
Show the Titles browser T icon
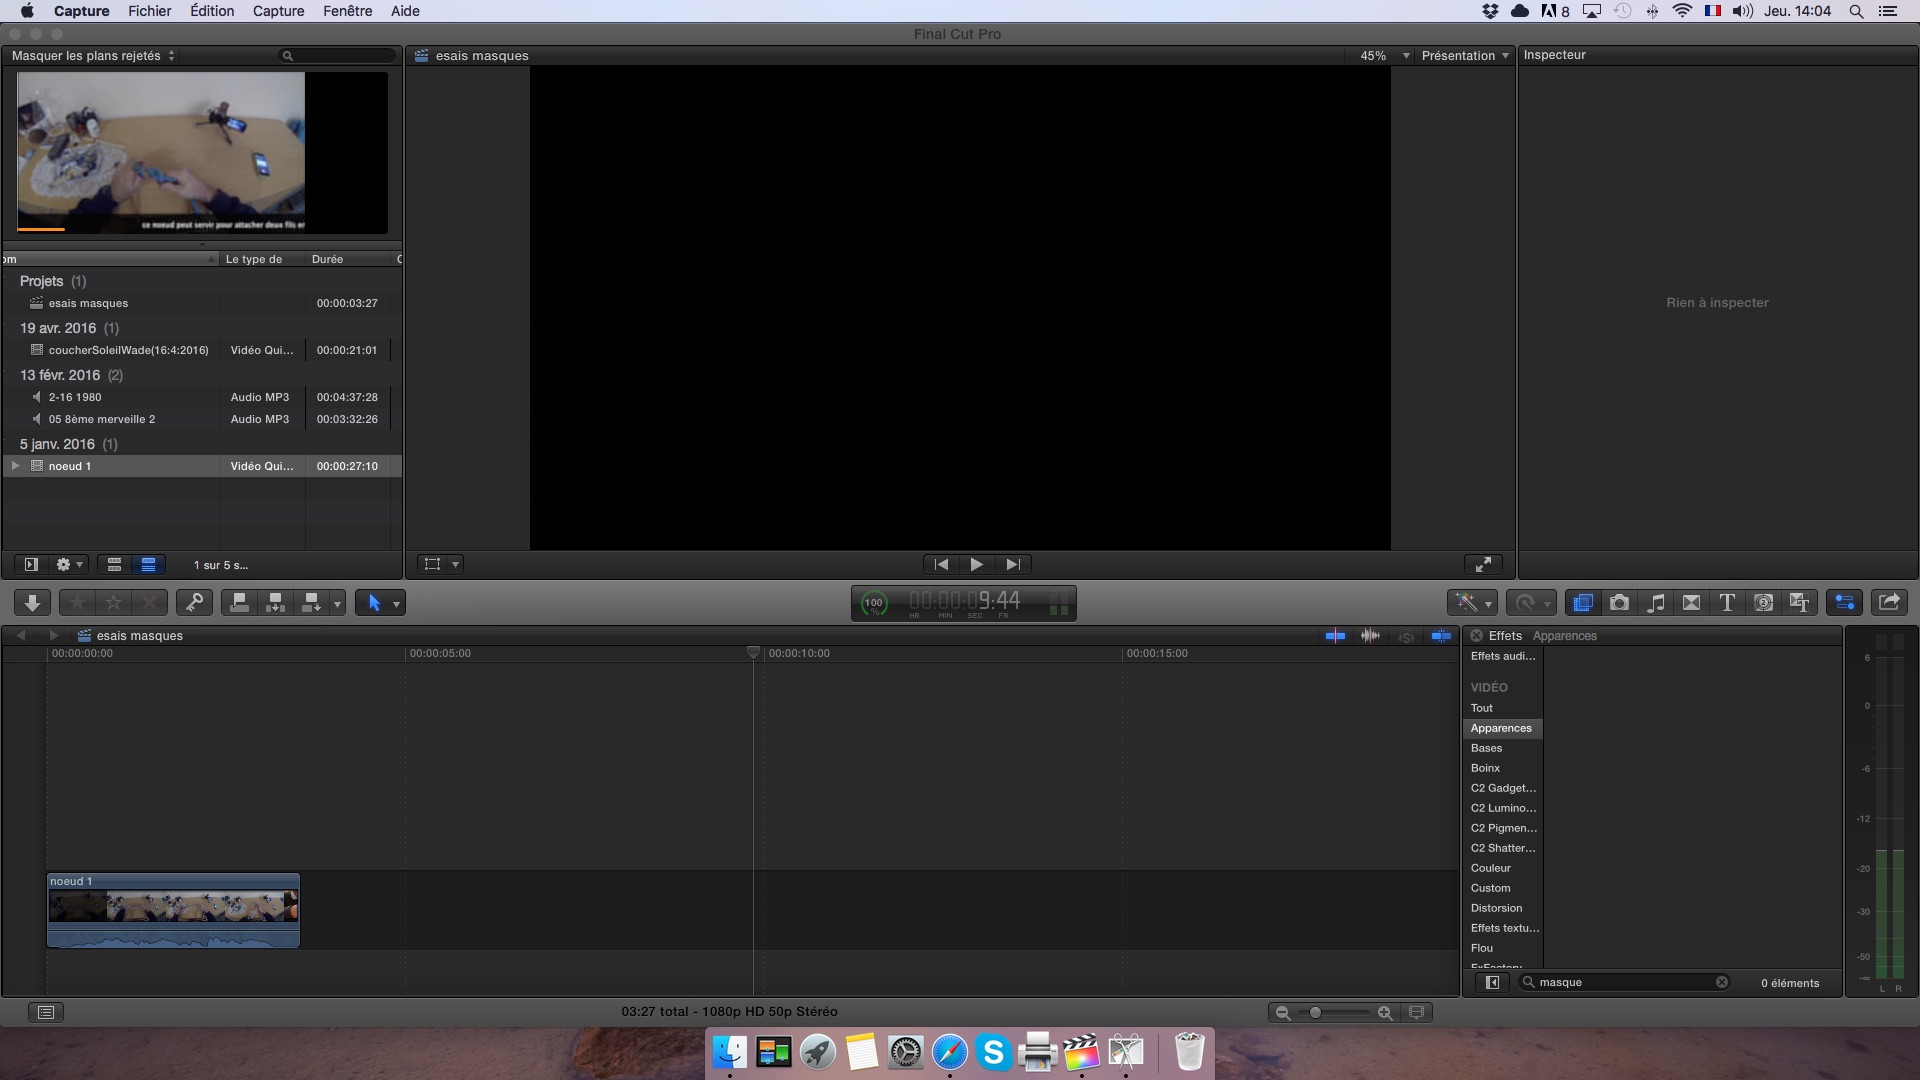pos(1727,602)
